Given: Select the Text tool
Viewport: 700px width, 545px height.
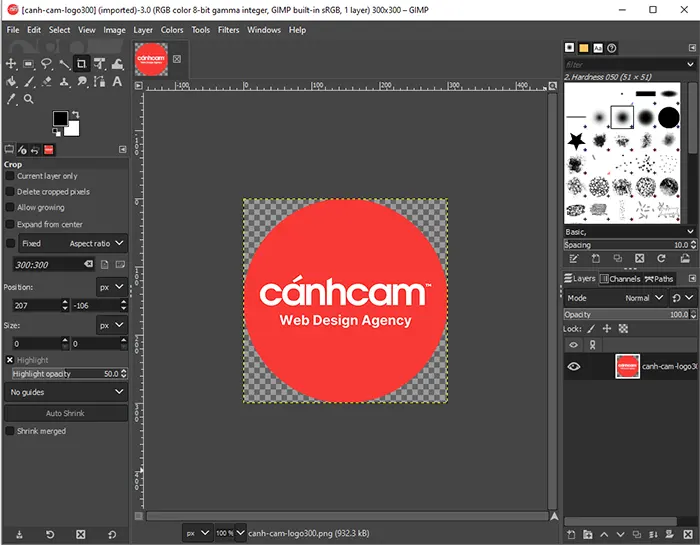Looking at the screenshot, I should [x=117, y=82].
